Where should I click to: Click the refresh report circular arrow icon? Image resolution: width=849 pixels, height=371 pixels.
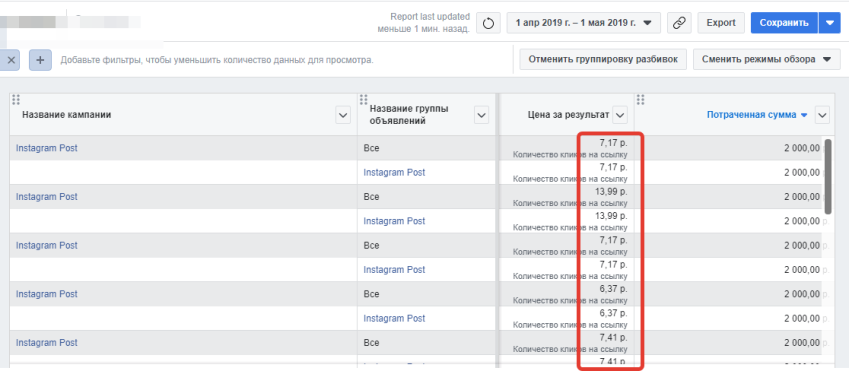[488, 23]
